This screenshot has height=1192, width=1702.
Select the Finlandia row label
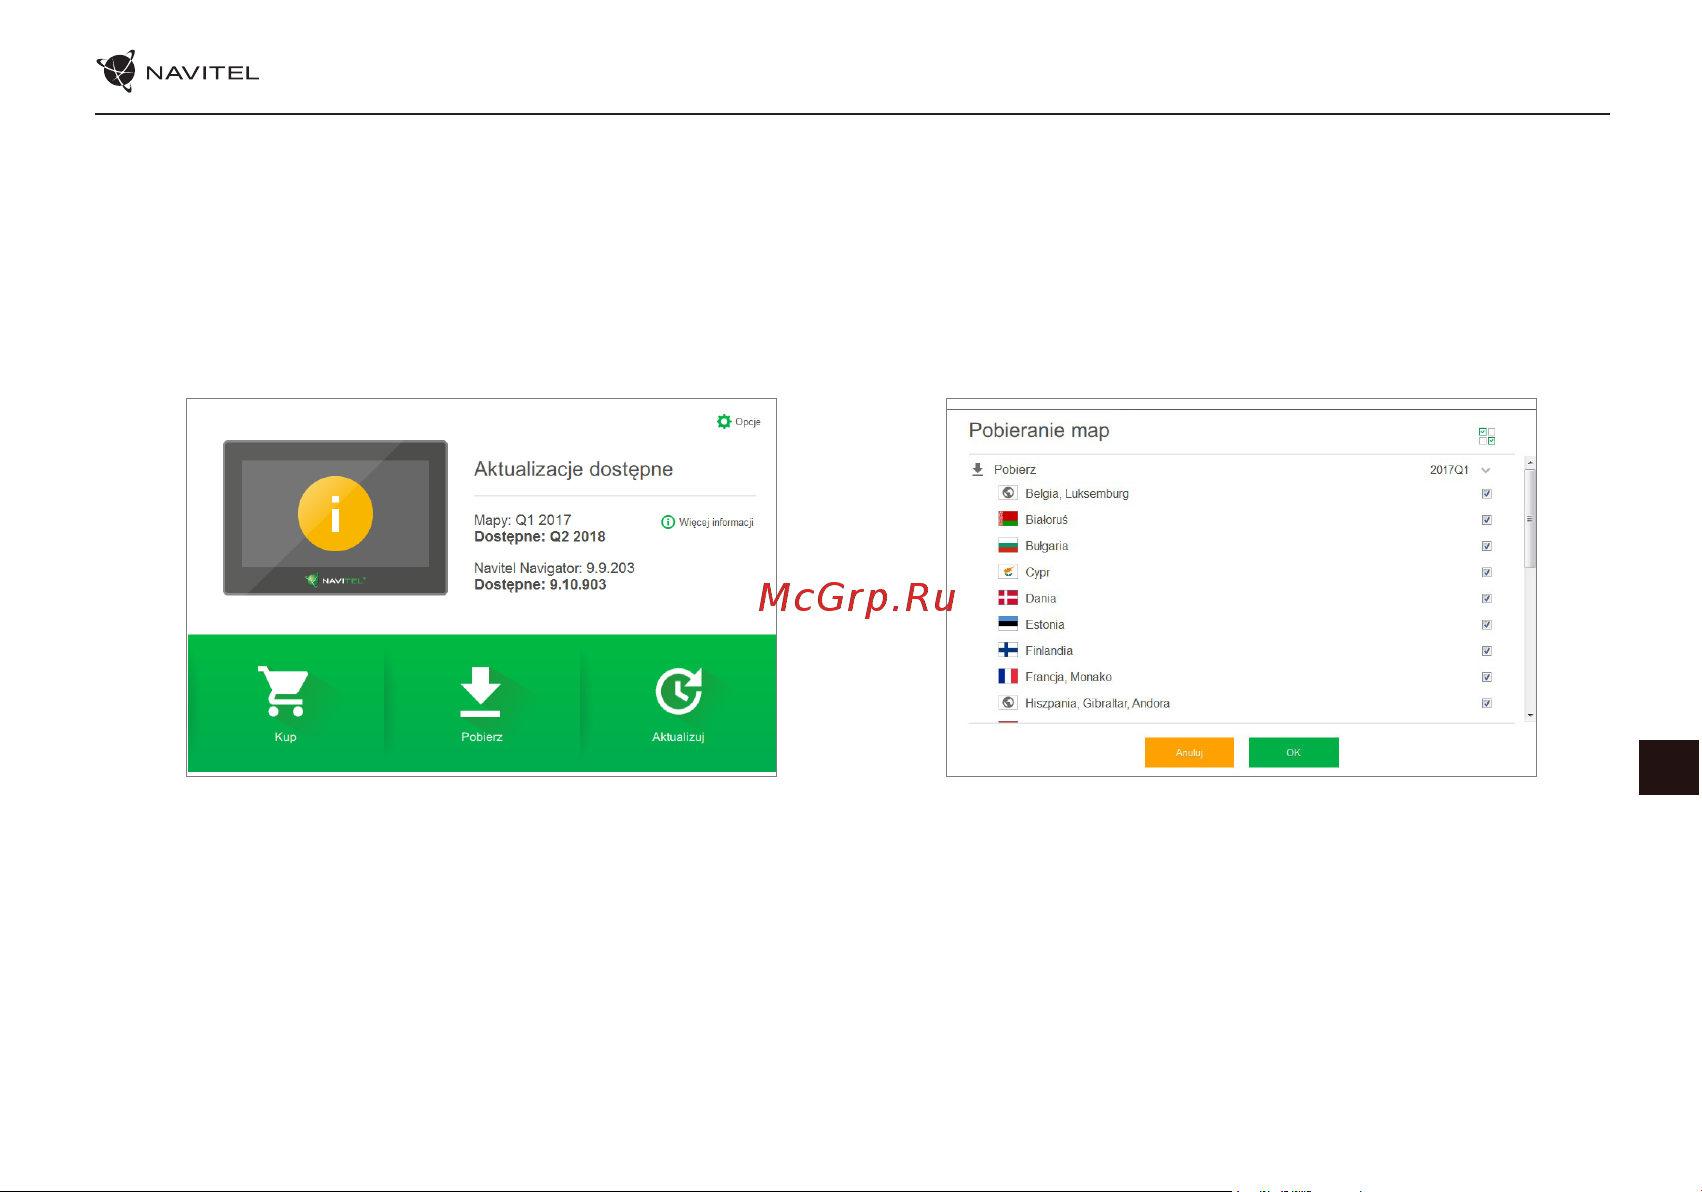point(1049,651)
